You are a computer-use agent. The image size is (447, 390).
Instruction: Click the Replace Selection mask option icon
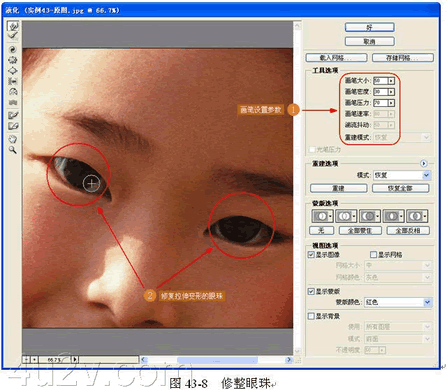point(322,216)
